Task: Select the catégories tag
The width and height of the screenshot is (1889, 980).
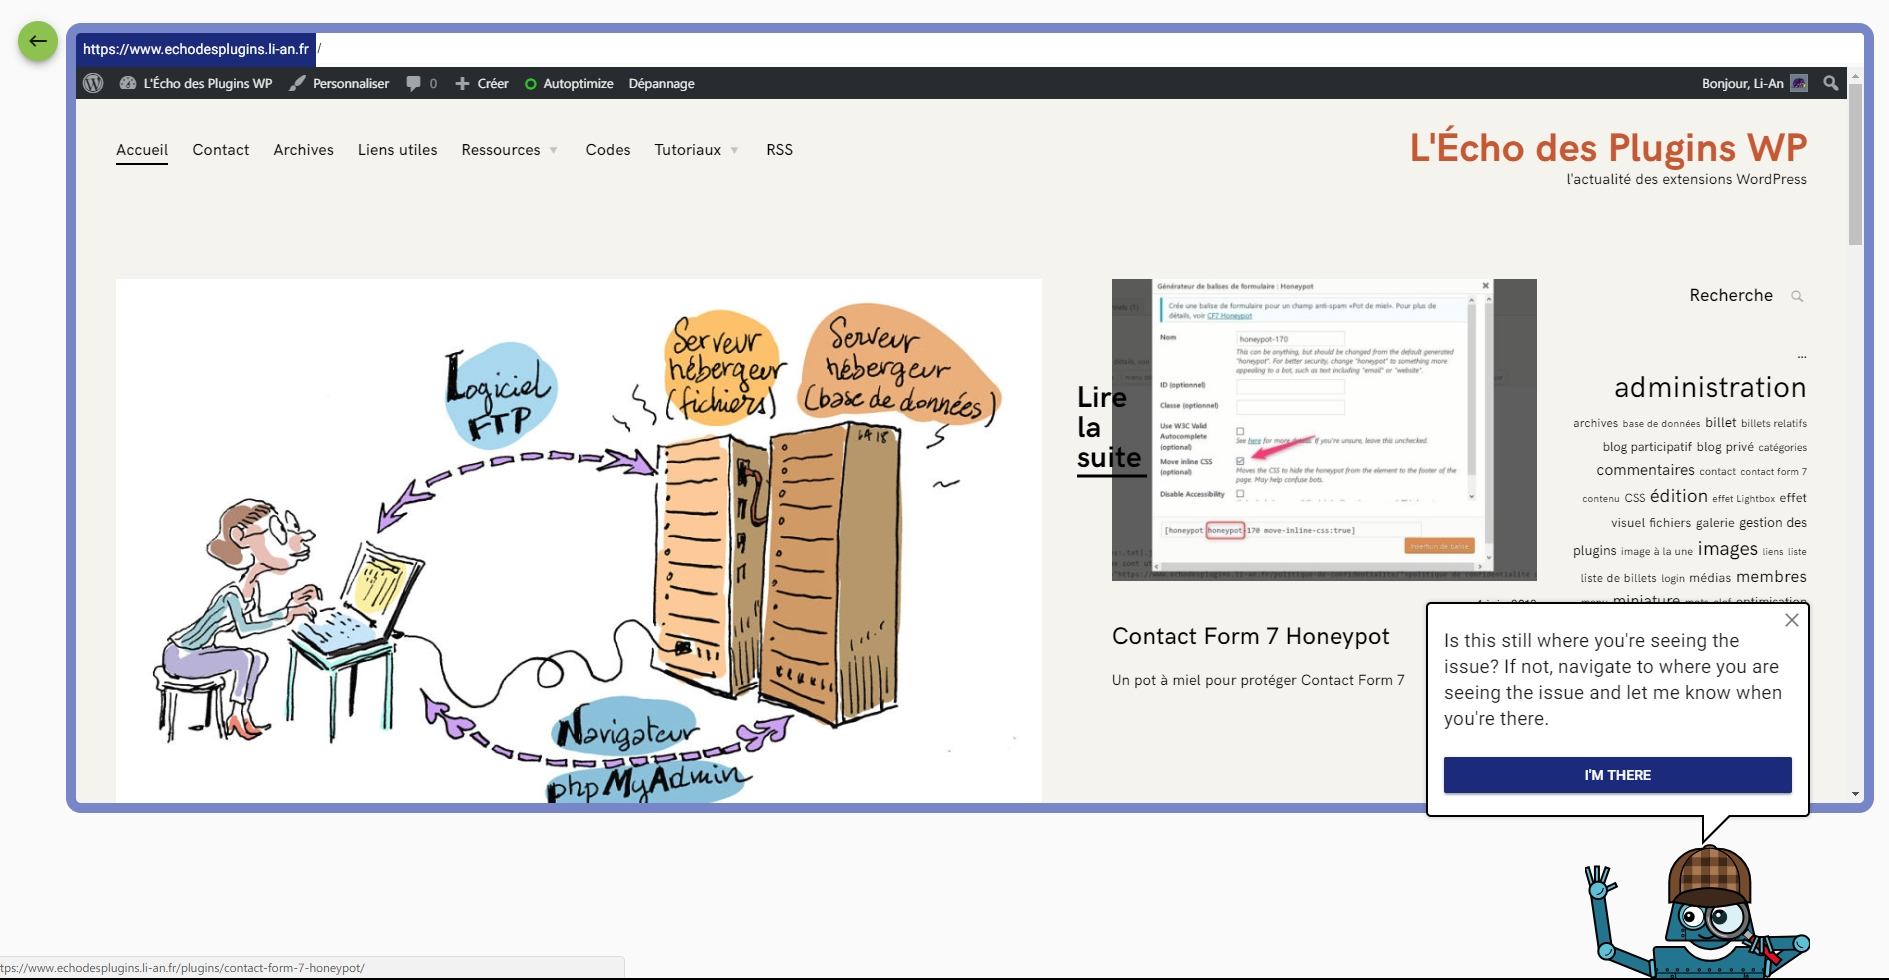Action: pos(1783,448)
